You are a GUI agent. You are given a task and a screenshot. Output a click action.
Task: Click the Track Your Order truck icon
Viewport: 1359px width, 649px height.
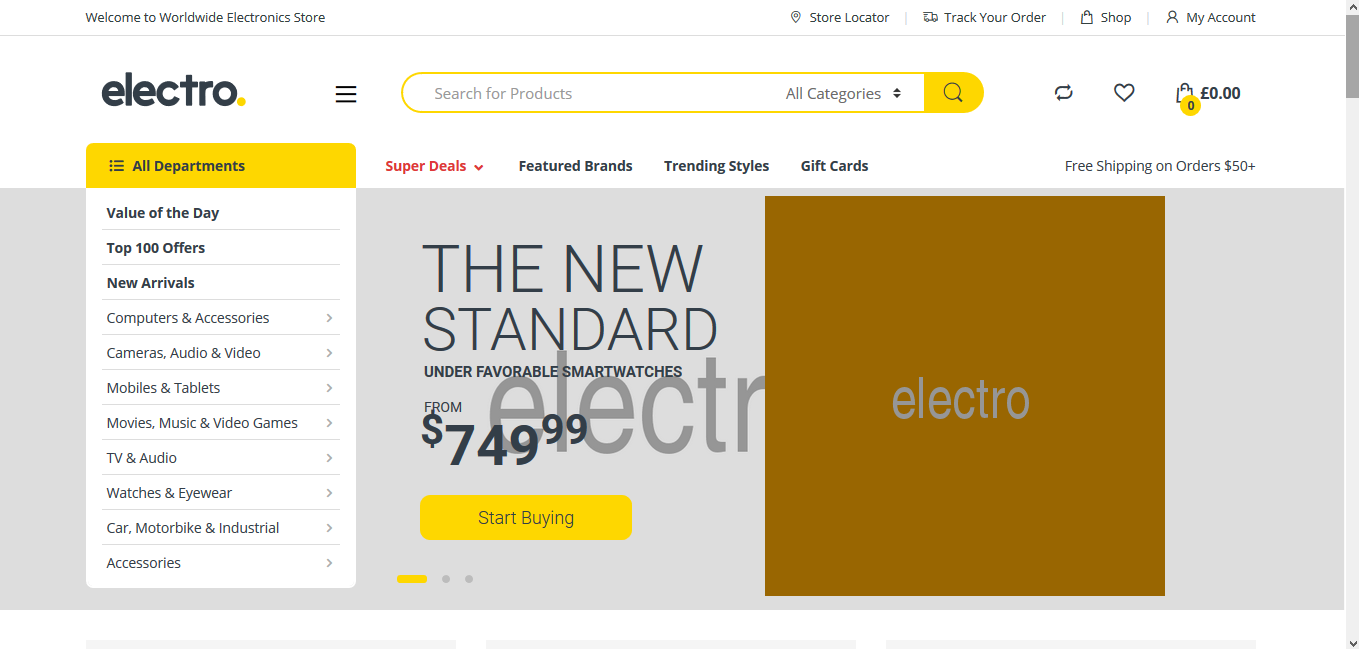[930, 17]
